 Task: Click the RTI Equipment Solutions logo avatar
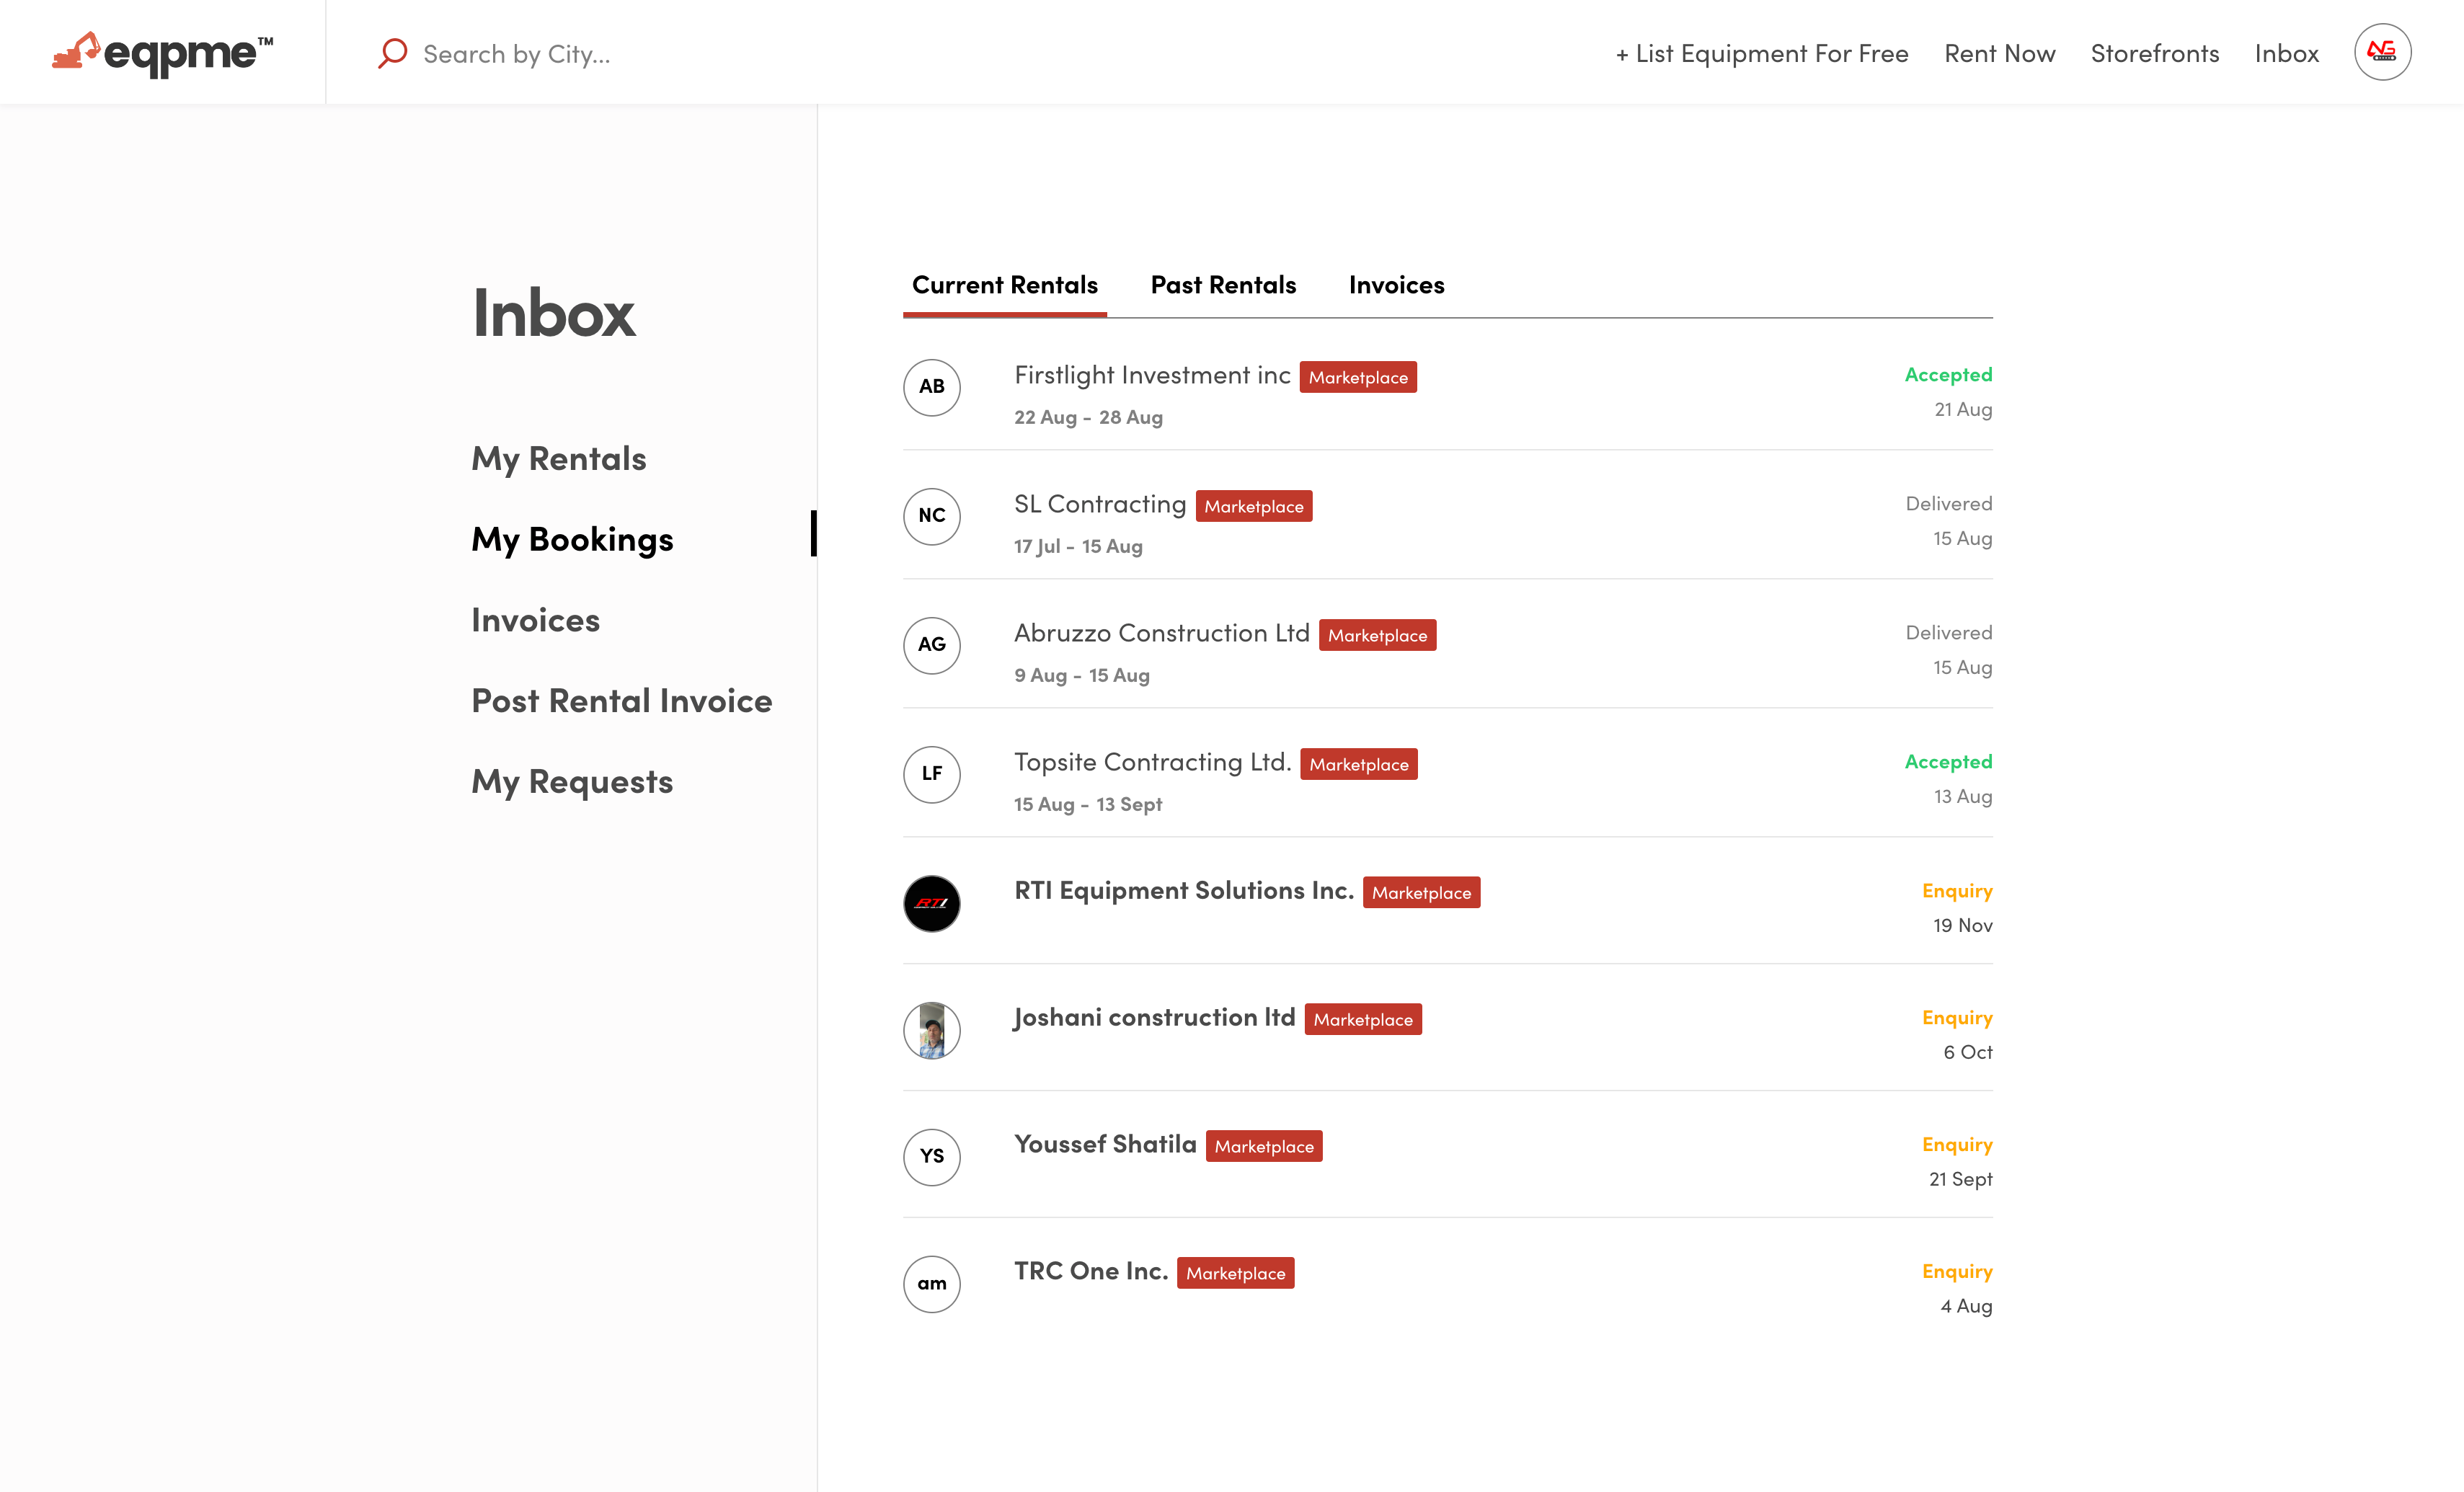(931, 903)
